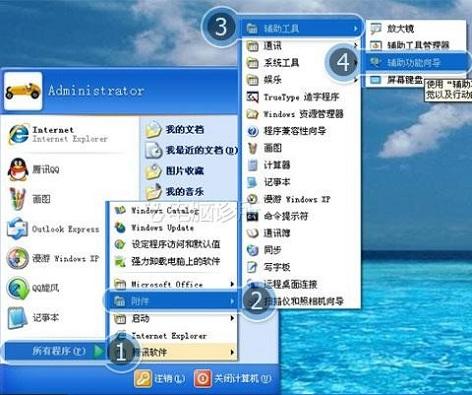472x395 pixels.
Task: Launch 屏幕键盘 on-screen keyboard
Action: [397, 80]
